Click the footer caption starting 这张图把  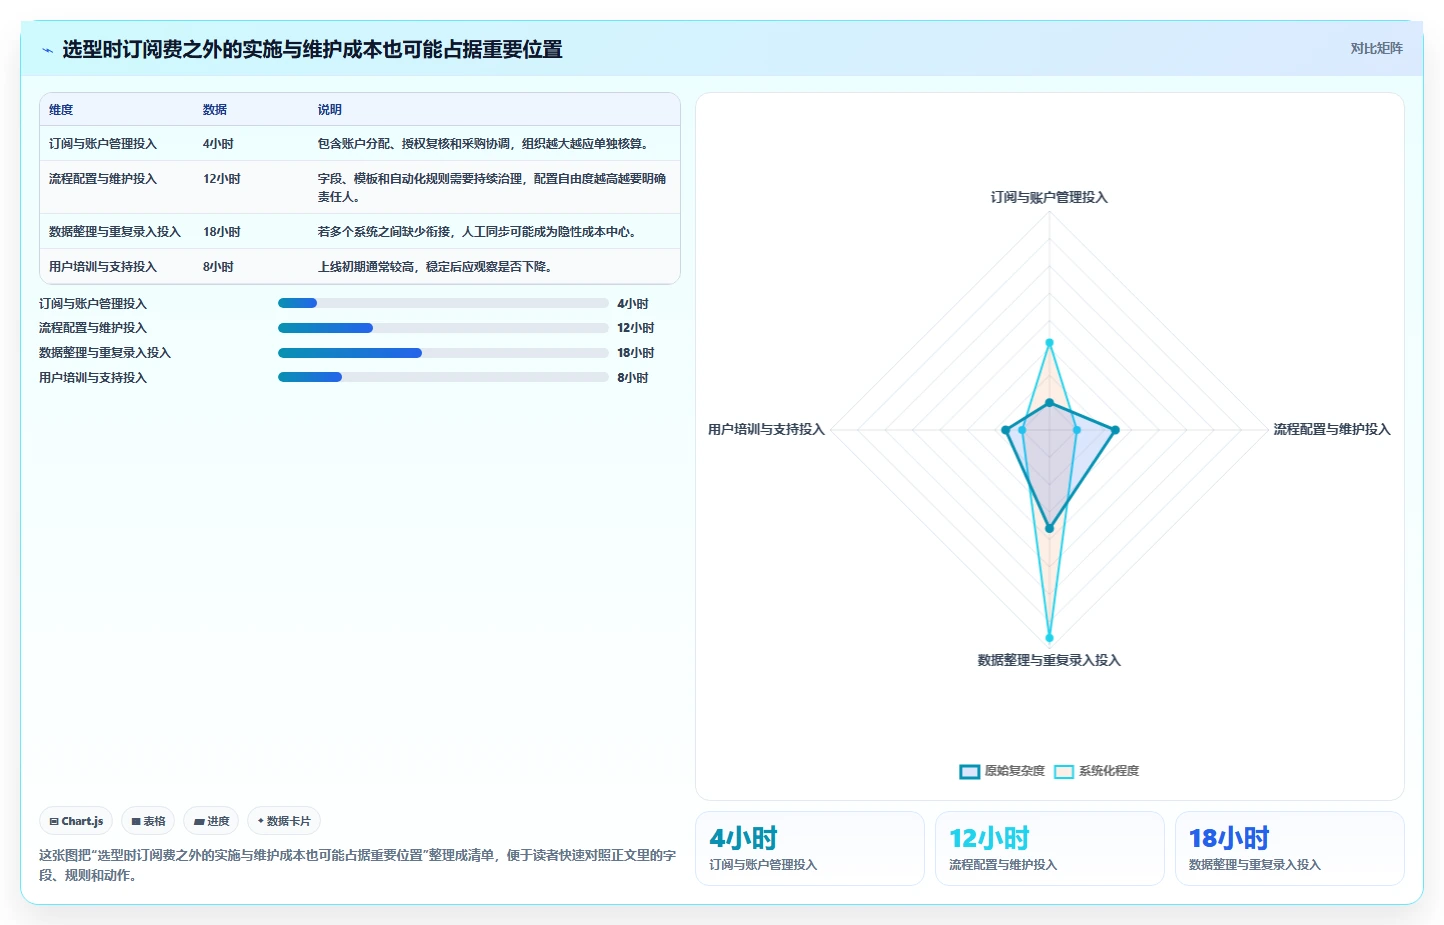357,865
